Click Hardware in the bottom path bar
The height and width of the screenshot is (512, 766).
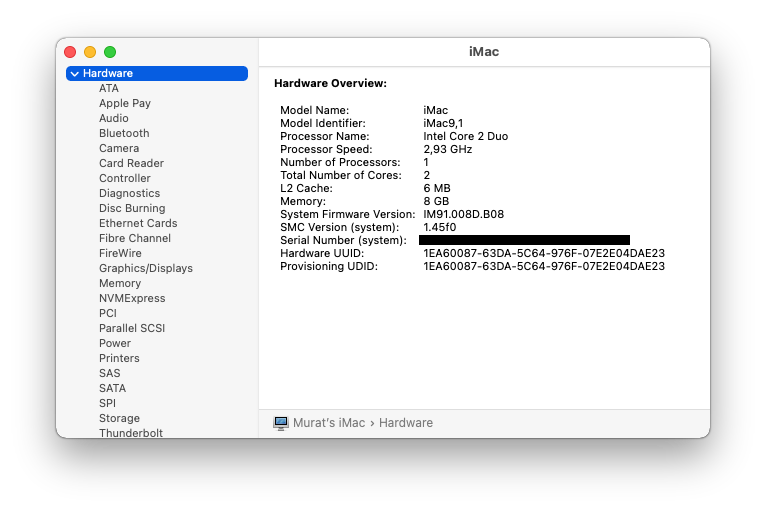(x=406, y=423)
